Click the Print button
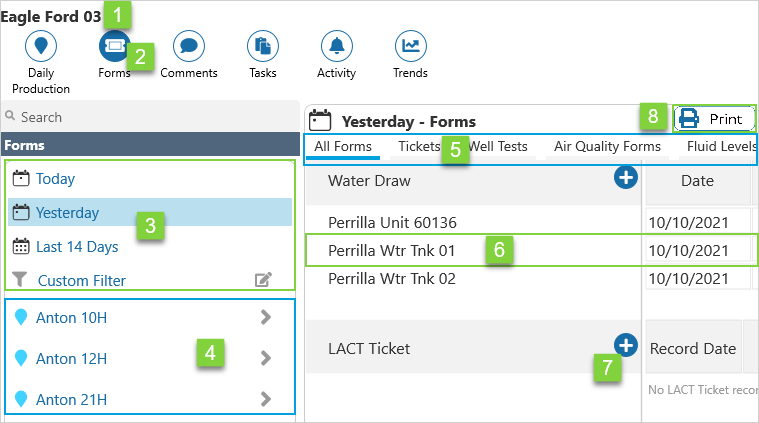759x423 pixels. (714, 119)
